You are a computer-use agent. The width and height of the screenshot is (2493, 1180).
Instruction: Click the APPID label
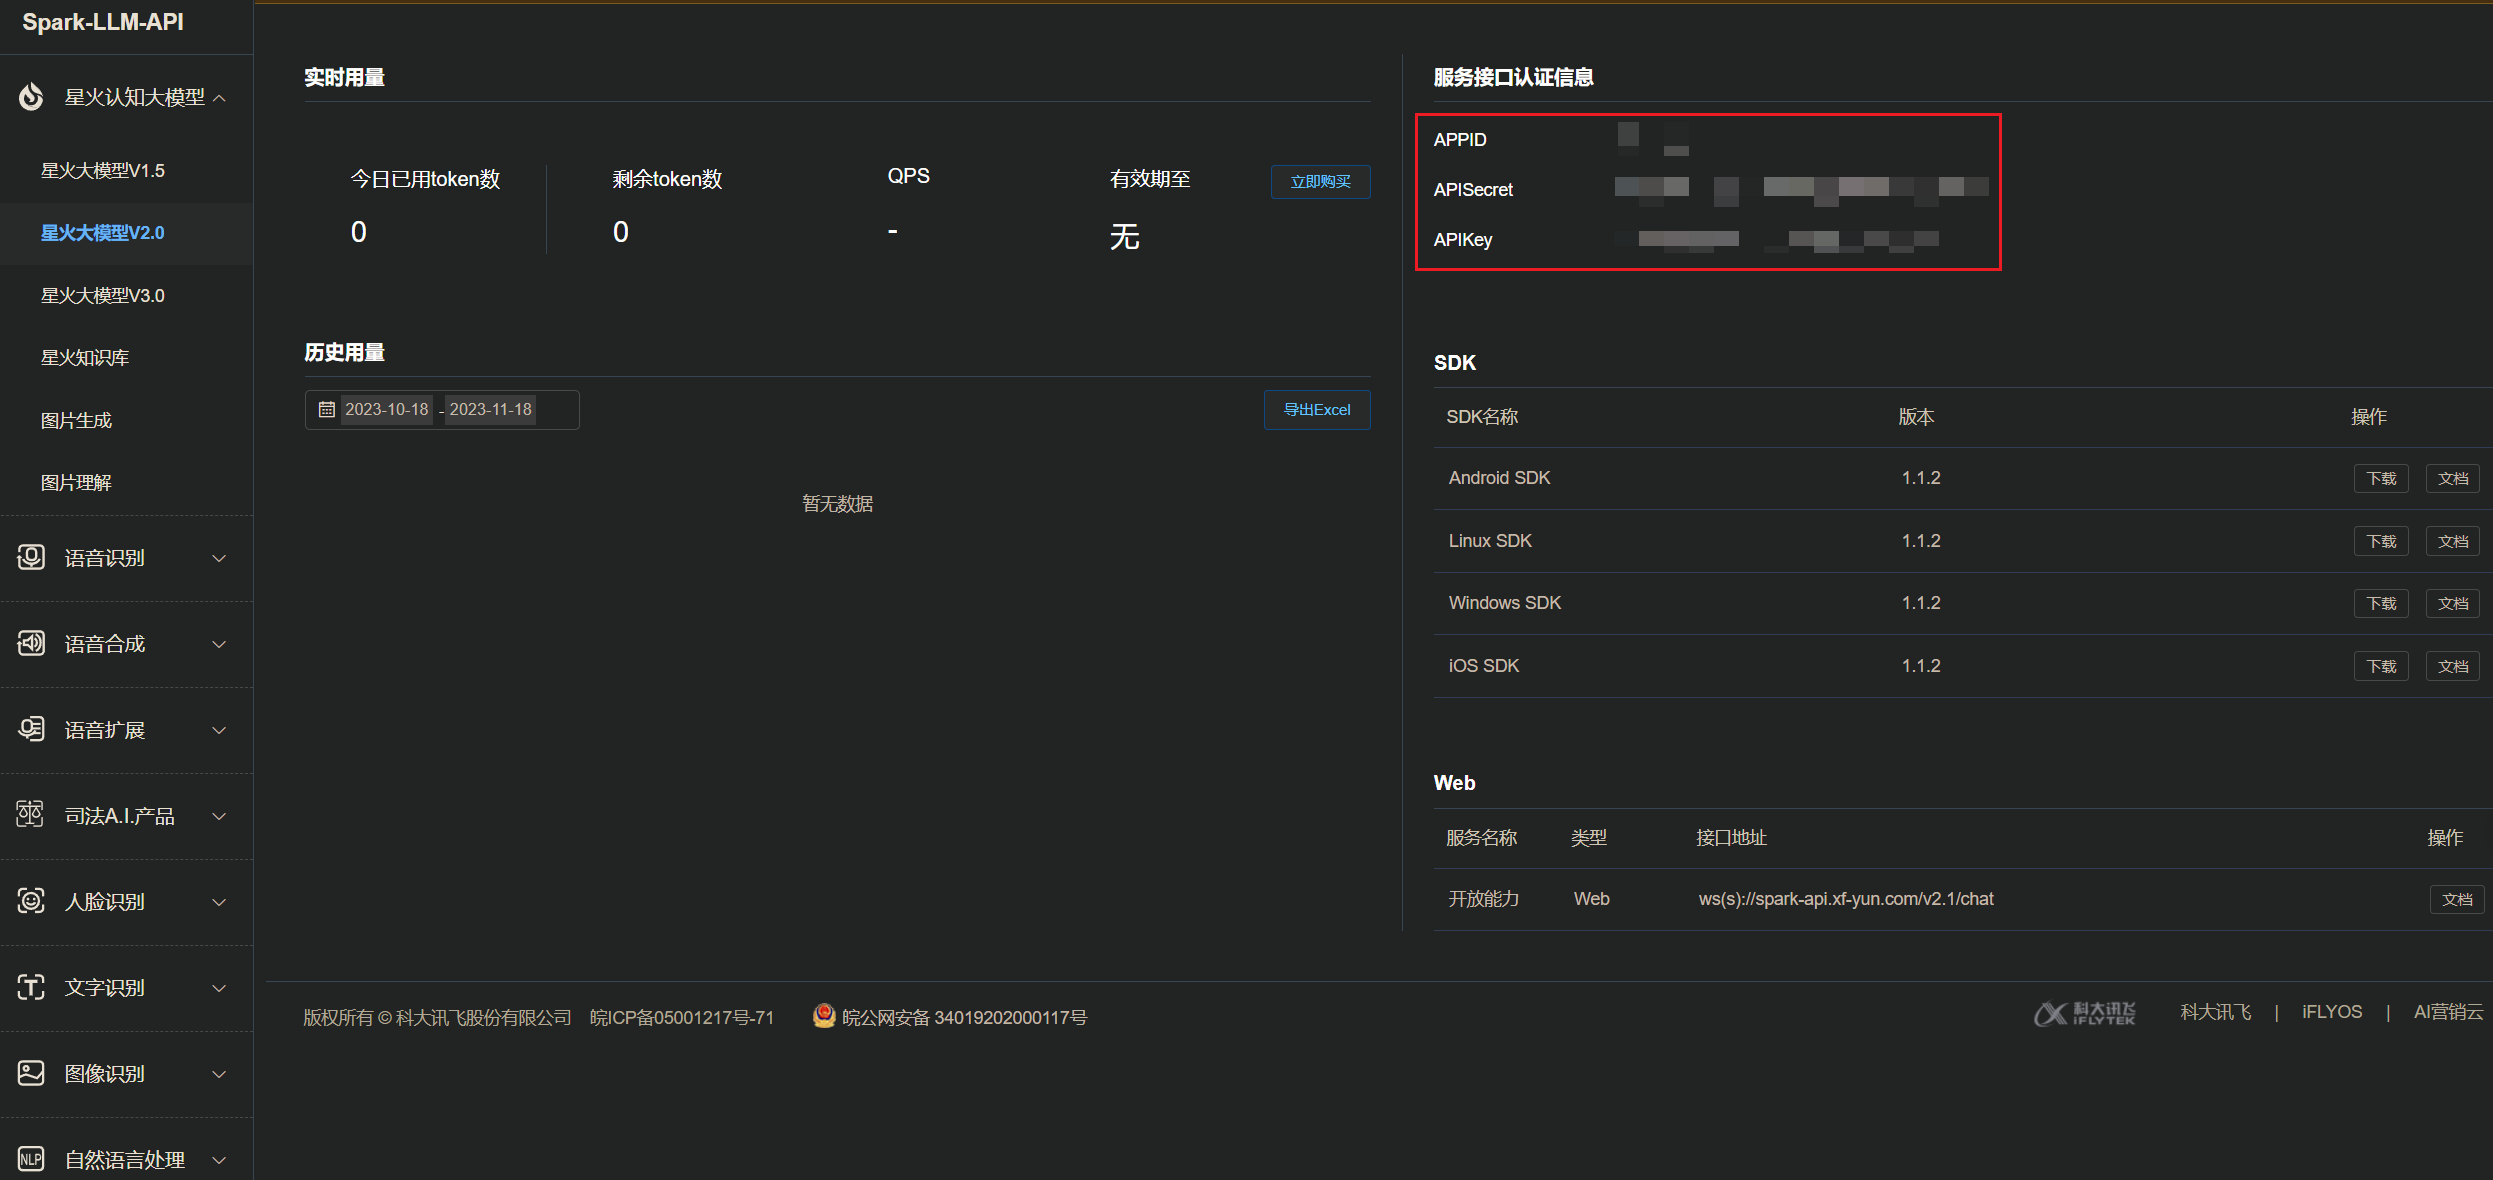click(x=1459, y=140)
